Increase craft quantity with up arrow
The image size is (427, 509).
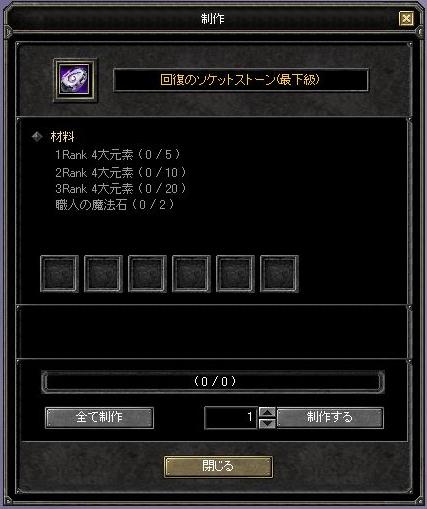click(x=267, y=412)
